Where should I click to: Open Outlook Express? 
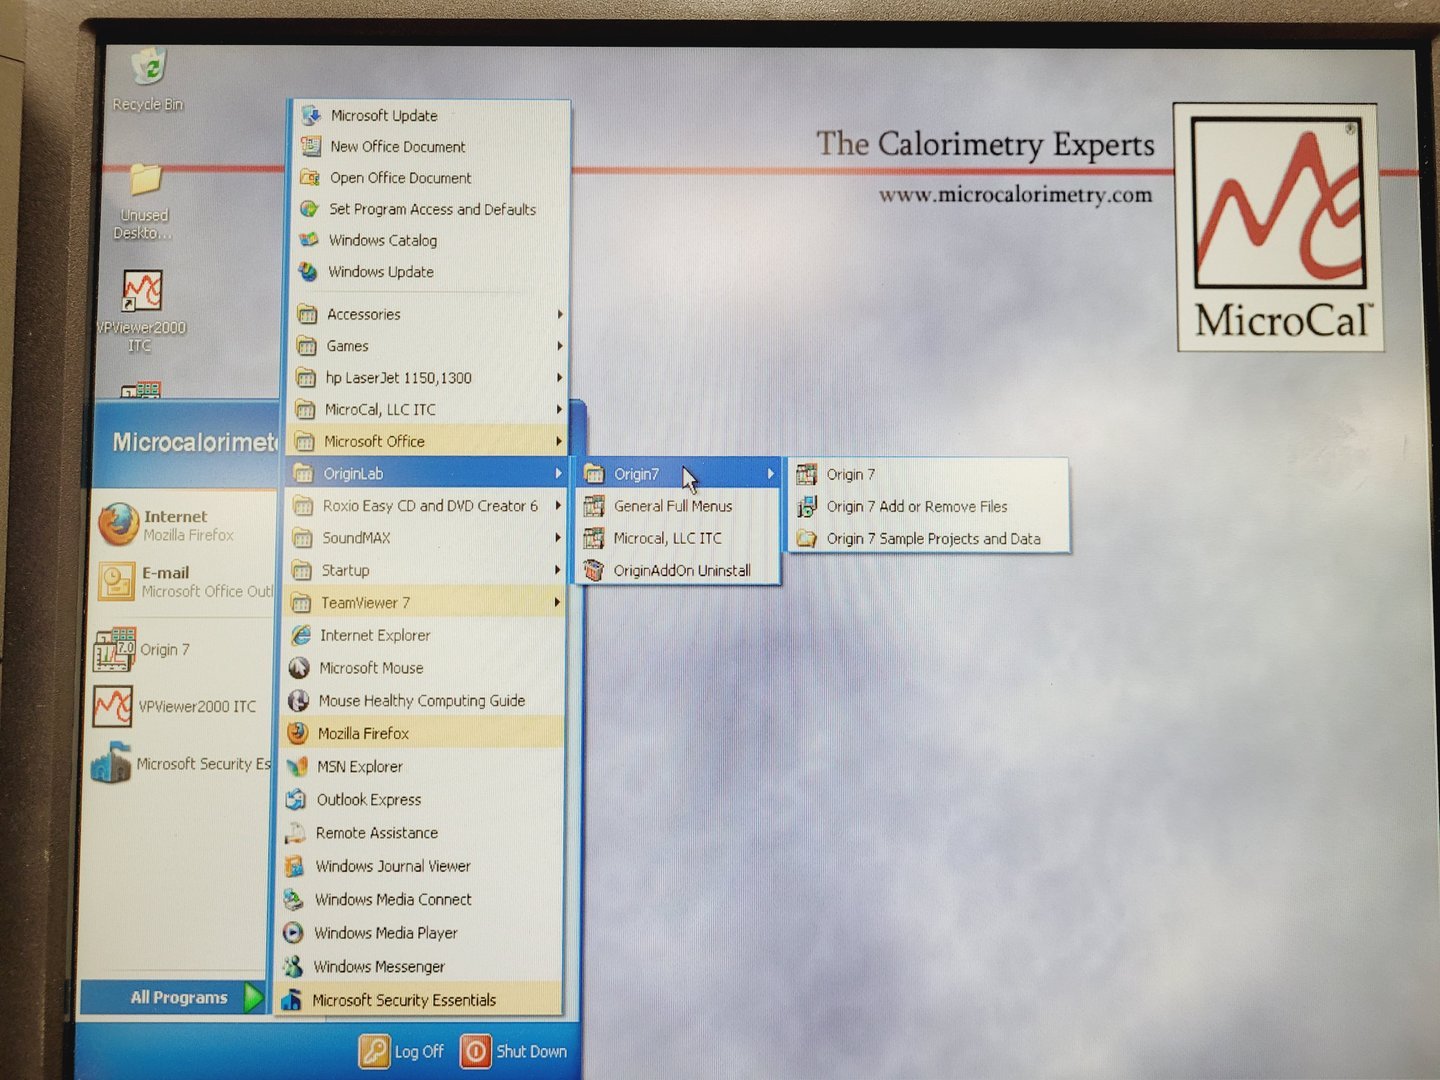pos(367,799)
